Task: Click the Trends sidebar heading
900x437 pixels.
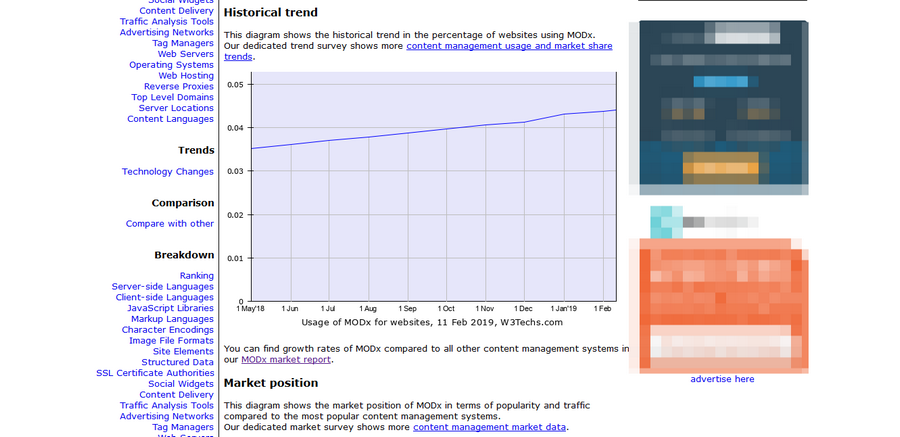Action: 196,150
